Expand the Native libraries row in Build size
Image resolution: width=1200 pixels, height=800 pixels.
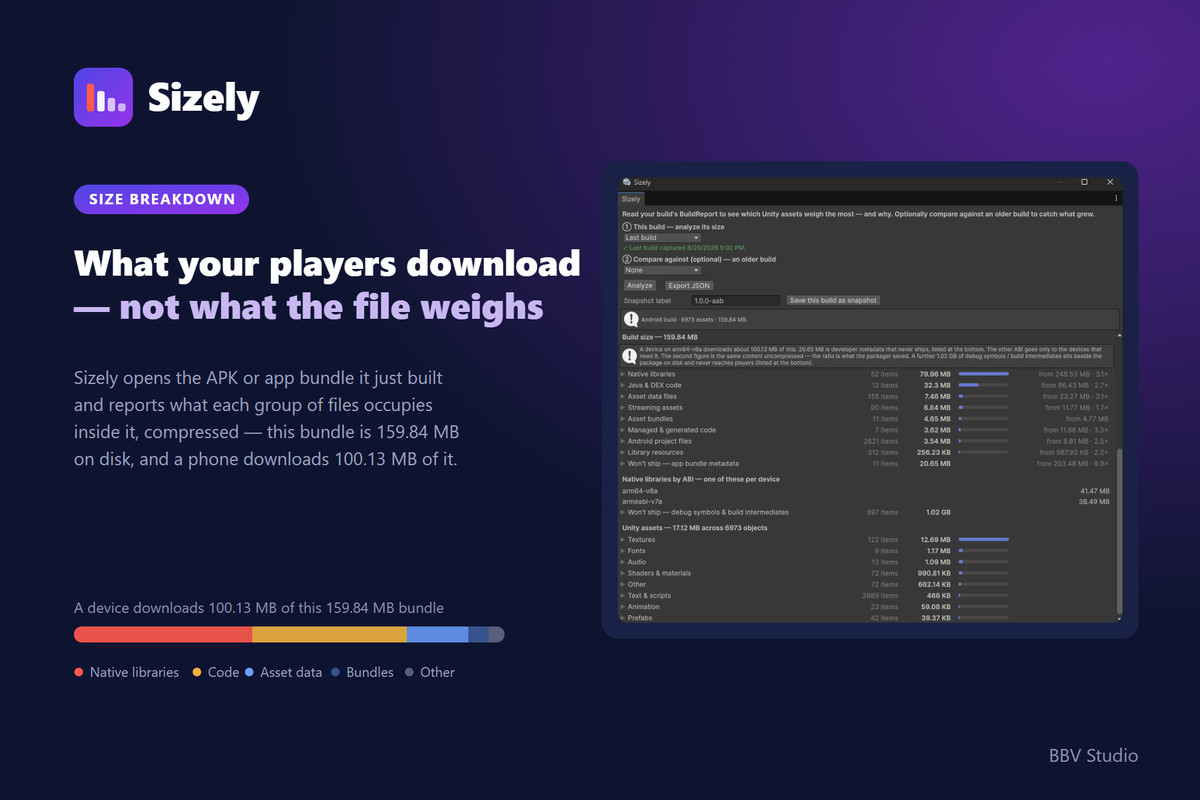click(623, 374)
